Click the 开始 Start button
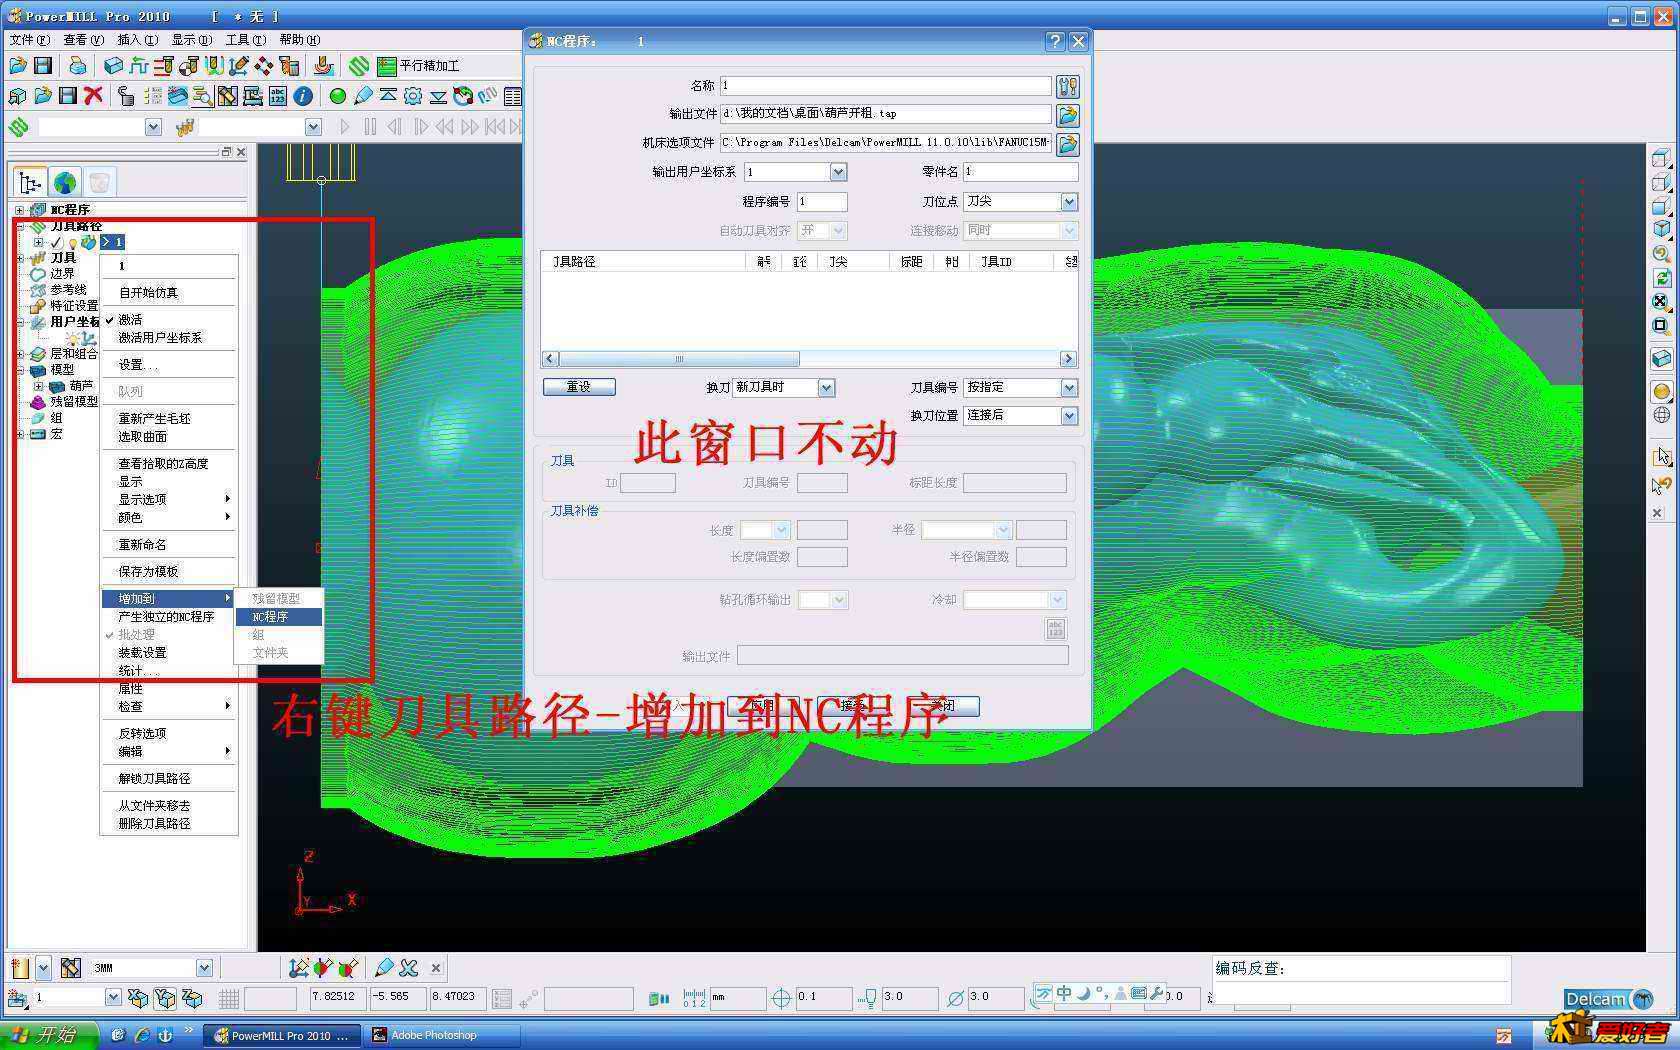The width and height of the screenshot is (1680, 1050). [48, 1035]
